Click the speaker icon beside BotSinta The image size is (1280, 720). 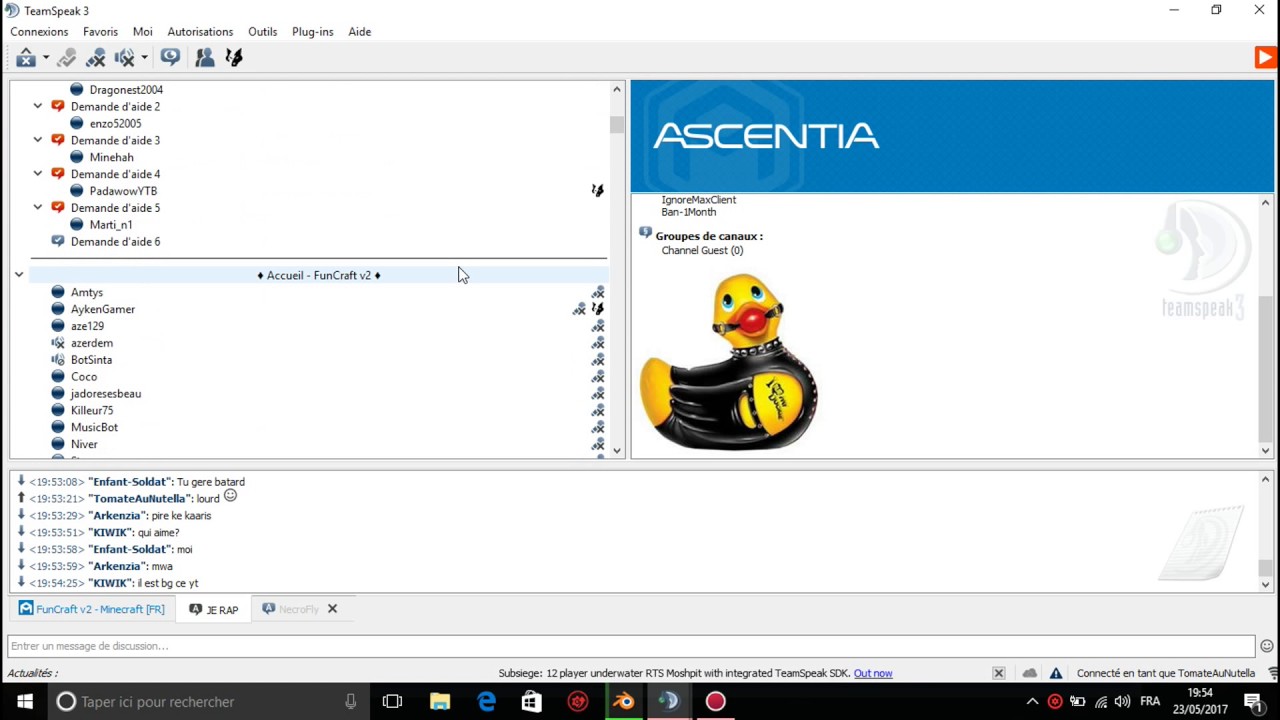pyautogui.click(x=58, y=360)
